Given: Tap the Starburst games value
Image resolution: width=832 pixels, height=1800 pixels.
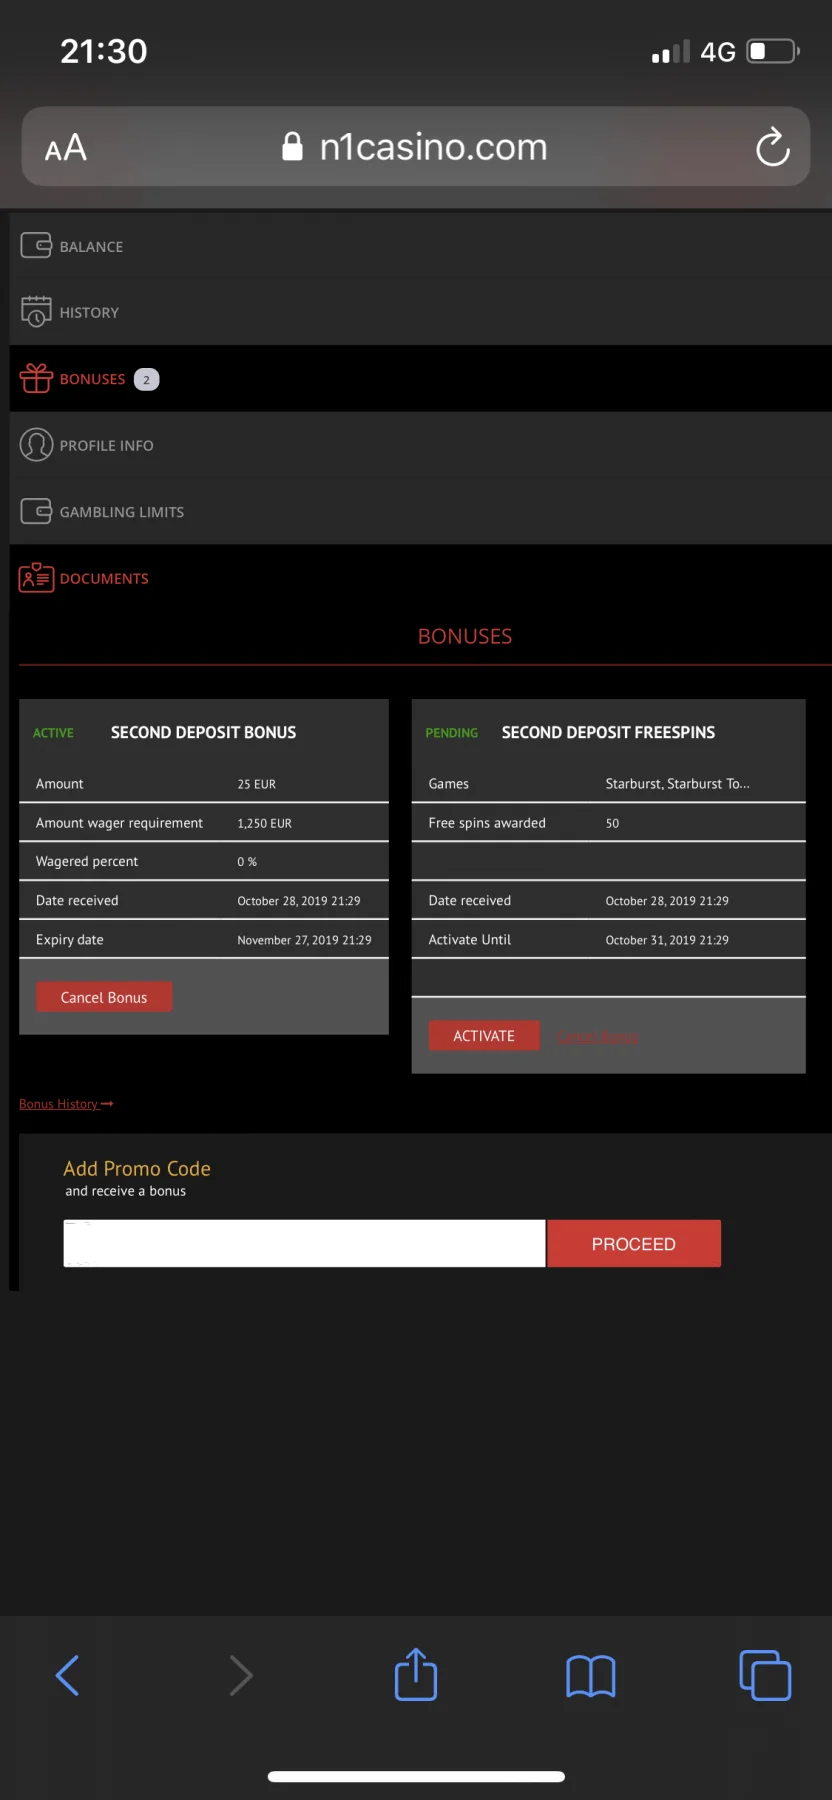Looking at the screenshot, I should click(677, 784).
